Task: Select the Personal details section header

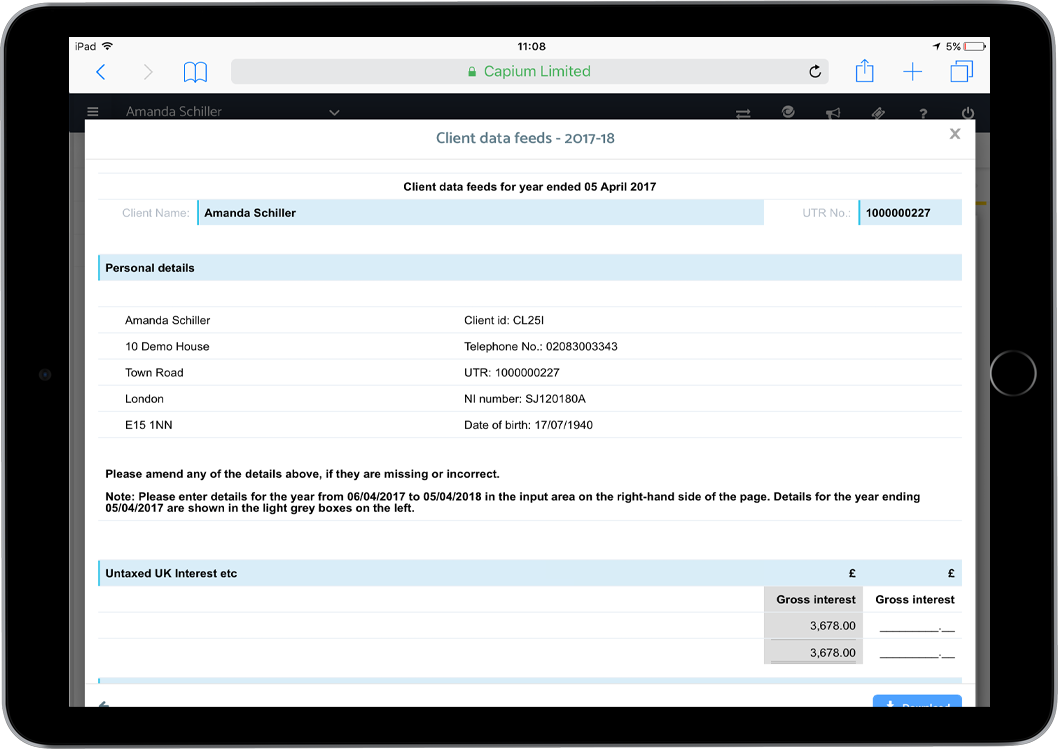Action: 530,268
